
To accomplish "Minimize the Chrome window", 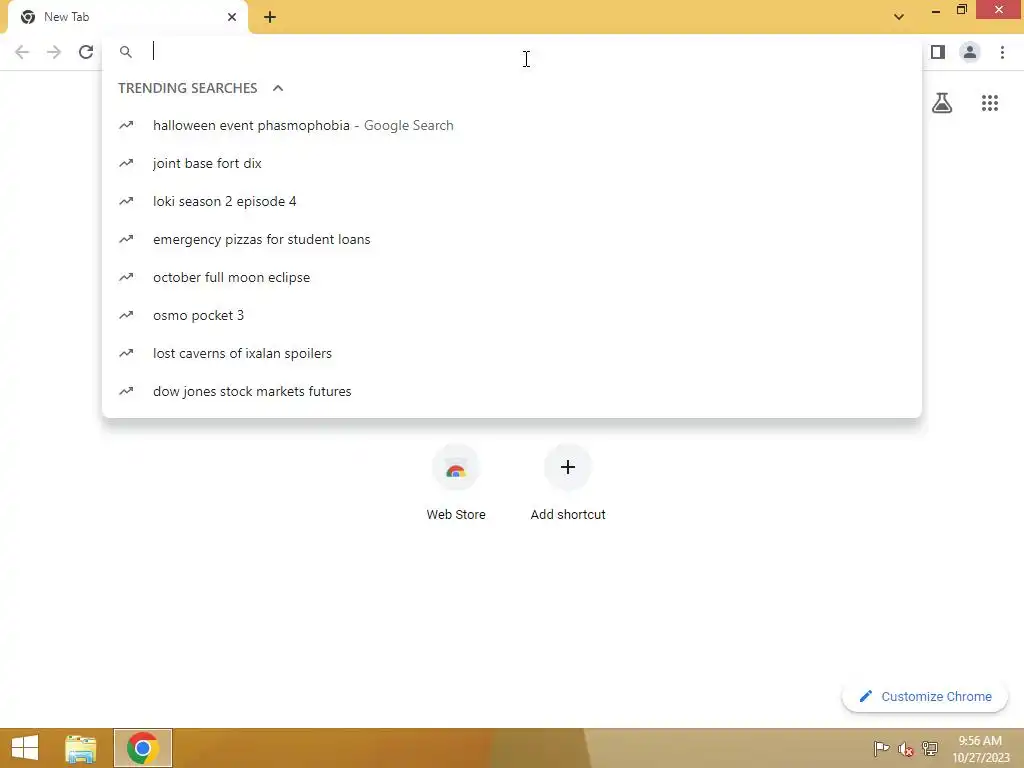I will (x=936, y=10).
